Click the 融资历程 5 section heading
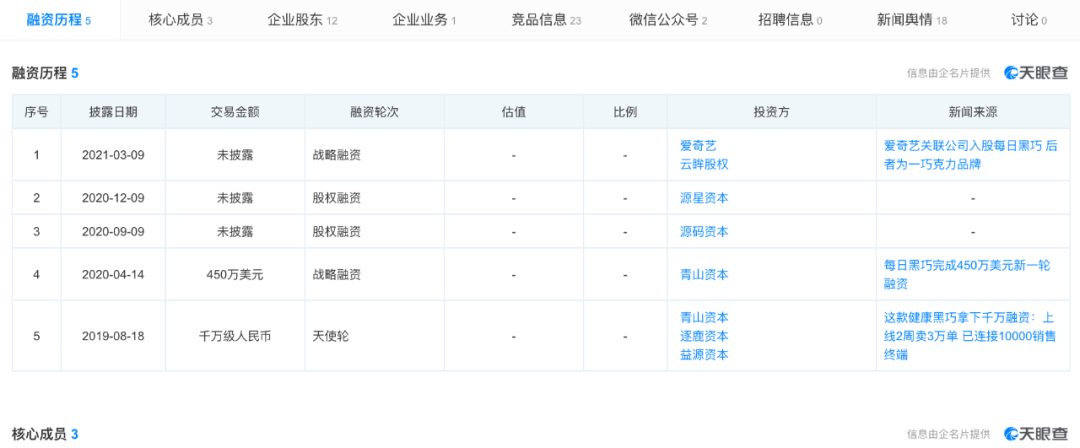 click(x=45, y=73)
